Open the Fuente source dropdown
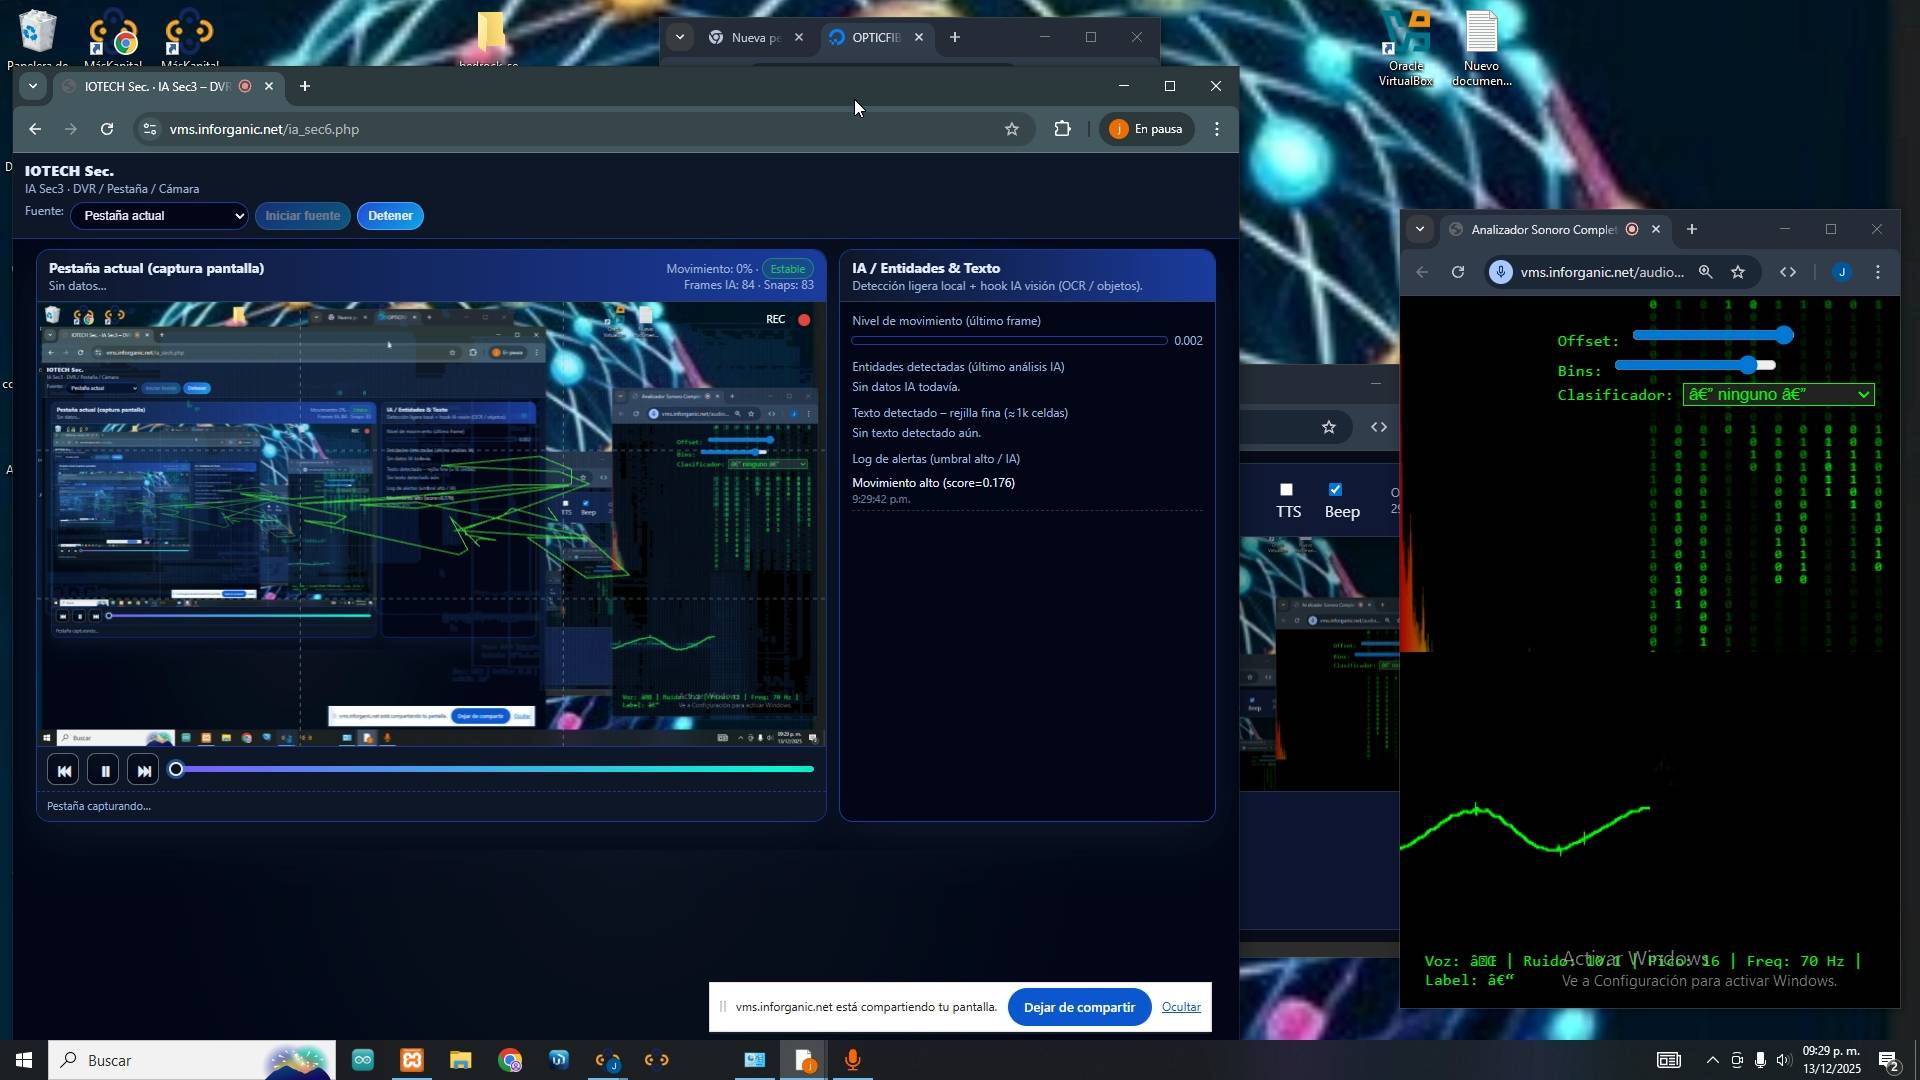Screen dimensions: 1920x1080 [160, 216]
